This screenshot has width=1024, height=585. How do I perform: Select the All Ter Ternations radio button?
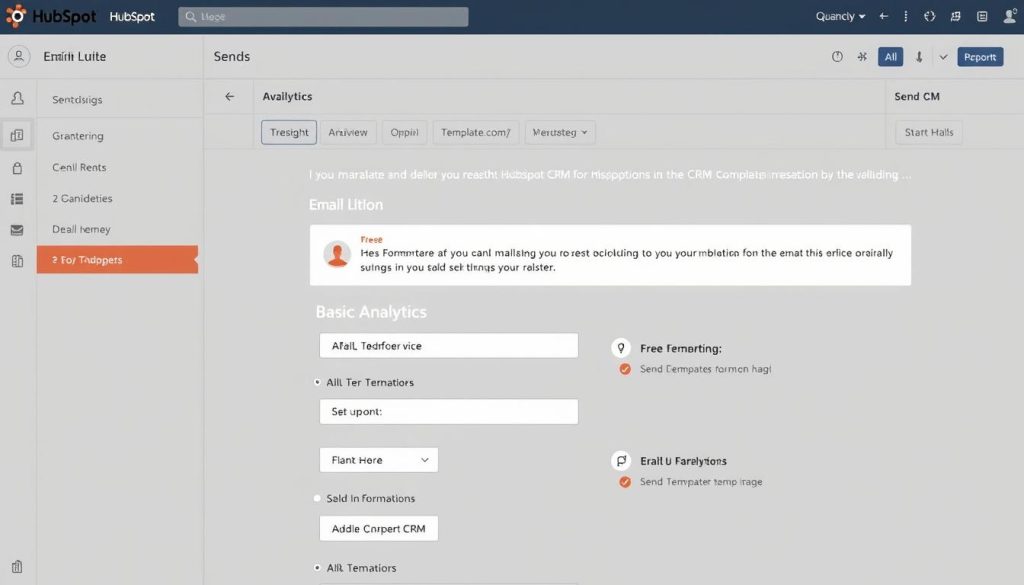[x=317, y=382]
